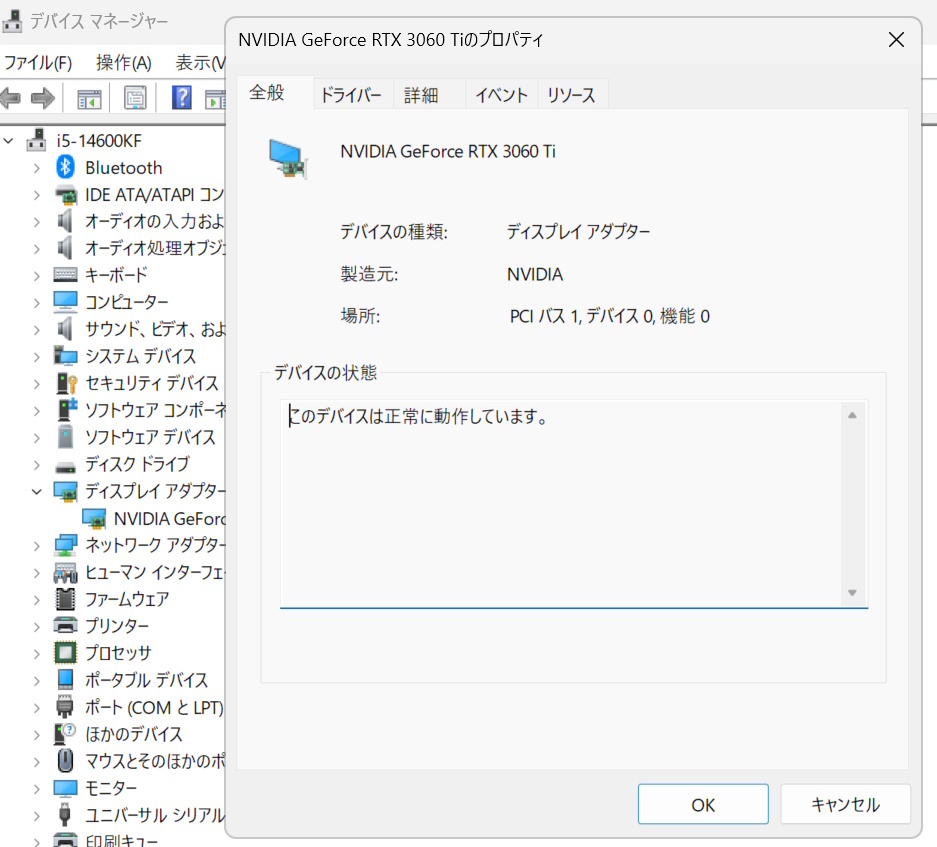Select the ソフトウェア コンポーネント tree item
Image resolution: width=937 pixels, height=847 pixels.
(x=155, y=410)
